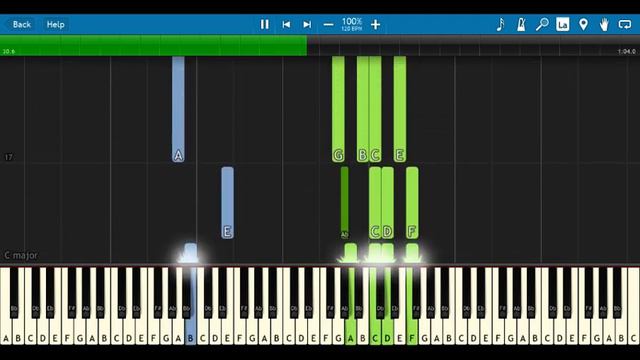Jump to unplayed gray part of progress bar
Viewport: 640px width, 360px height.
[473, 45]
